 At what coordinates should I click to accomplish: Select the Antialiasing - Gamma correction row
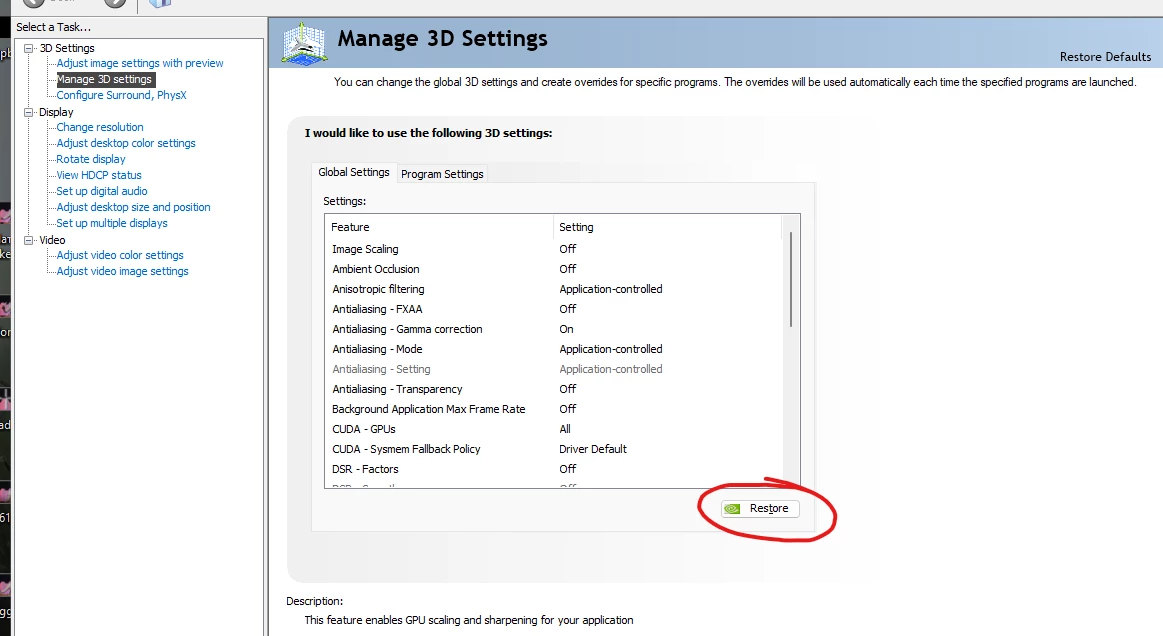[x=553, y=330]
